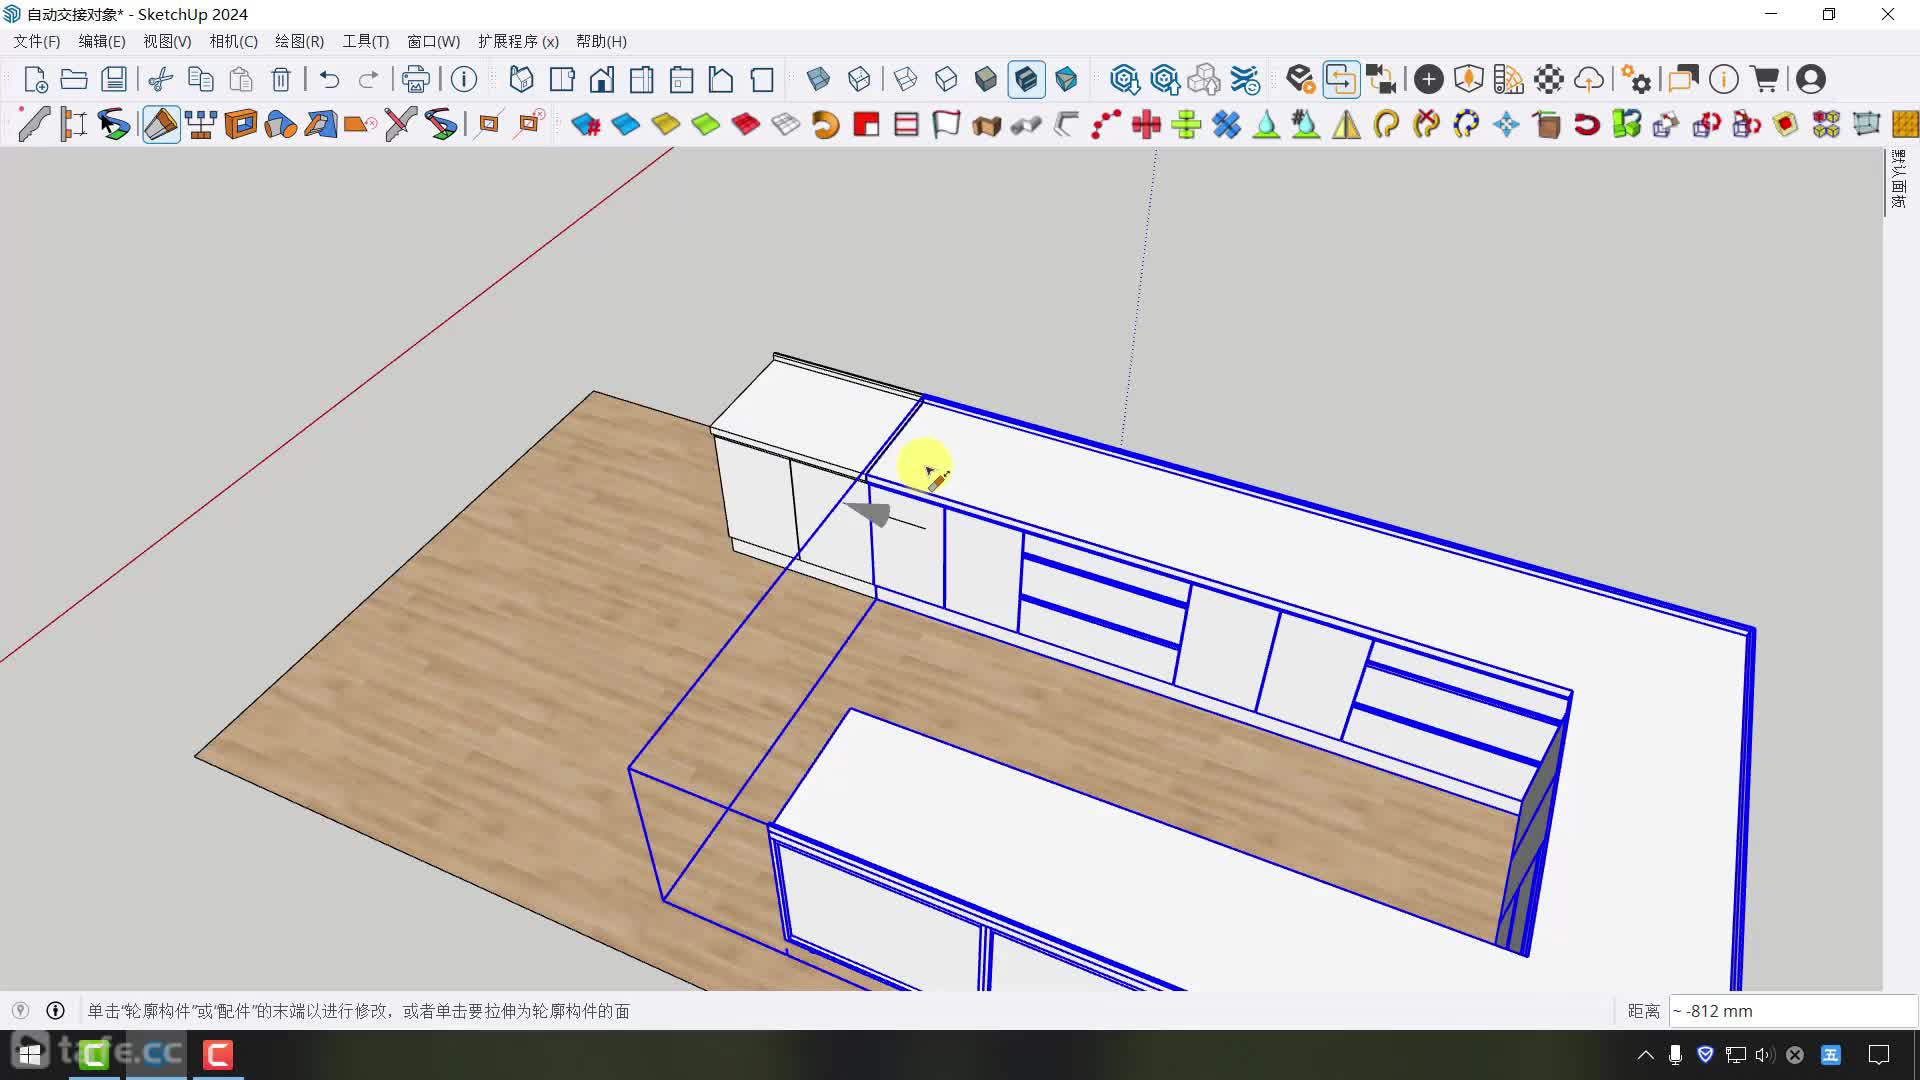
Task: Cut selection with the scissors icon
Action: tap(161, 79)
